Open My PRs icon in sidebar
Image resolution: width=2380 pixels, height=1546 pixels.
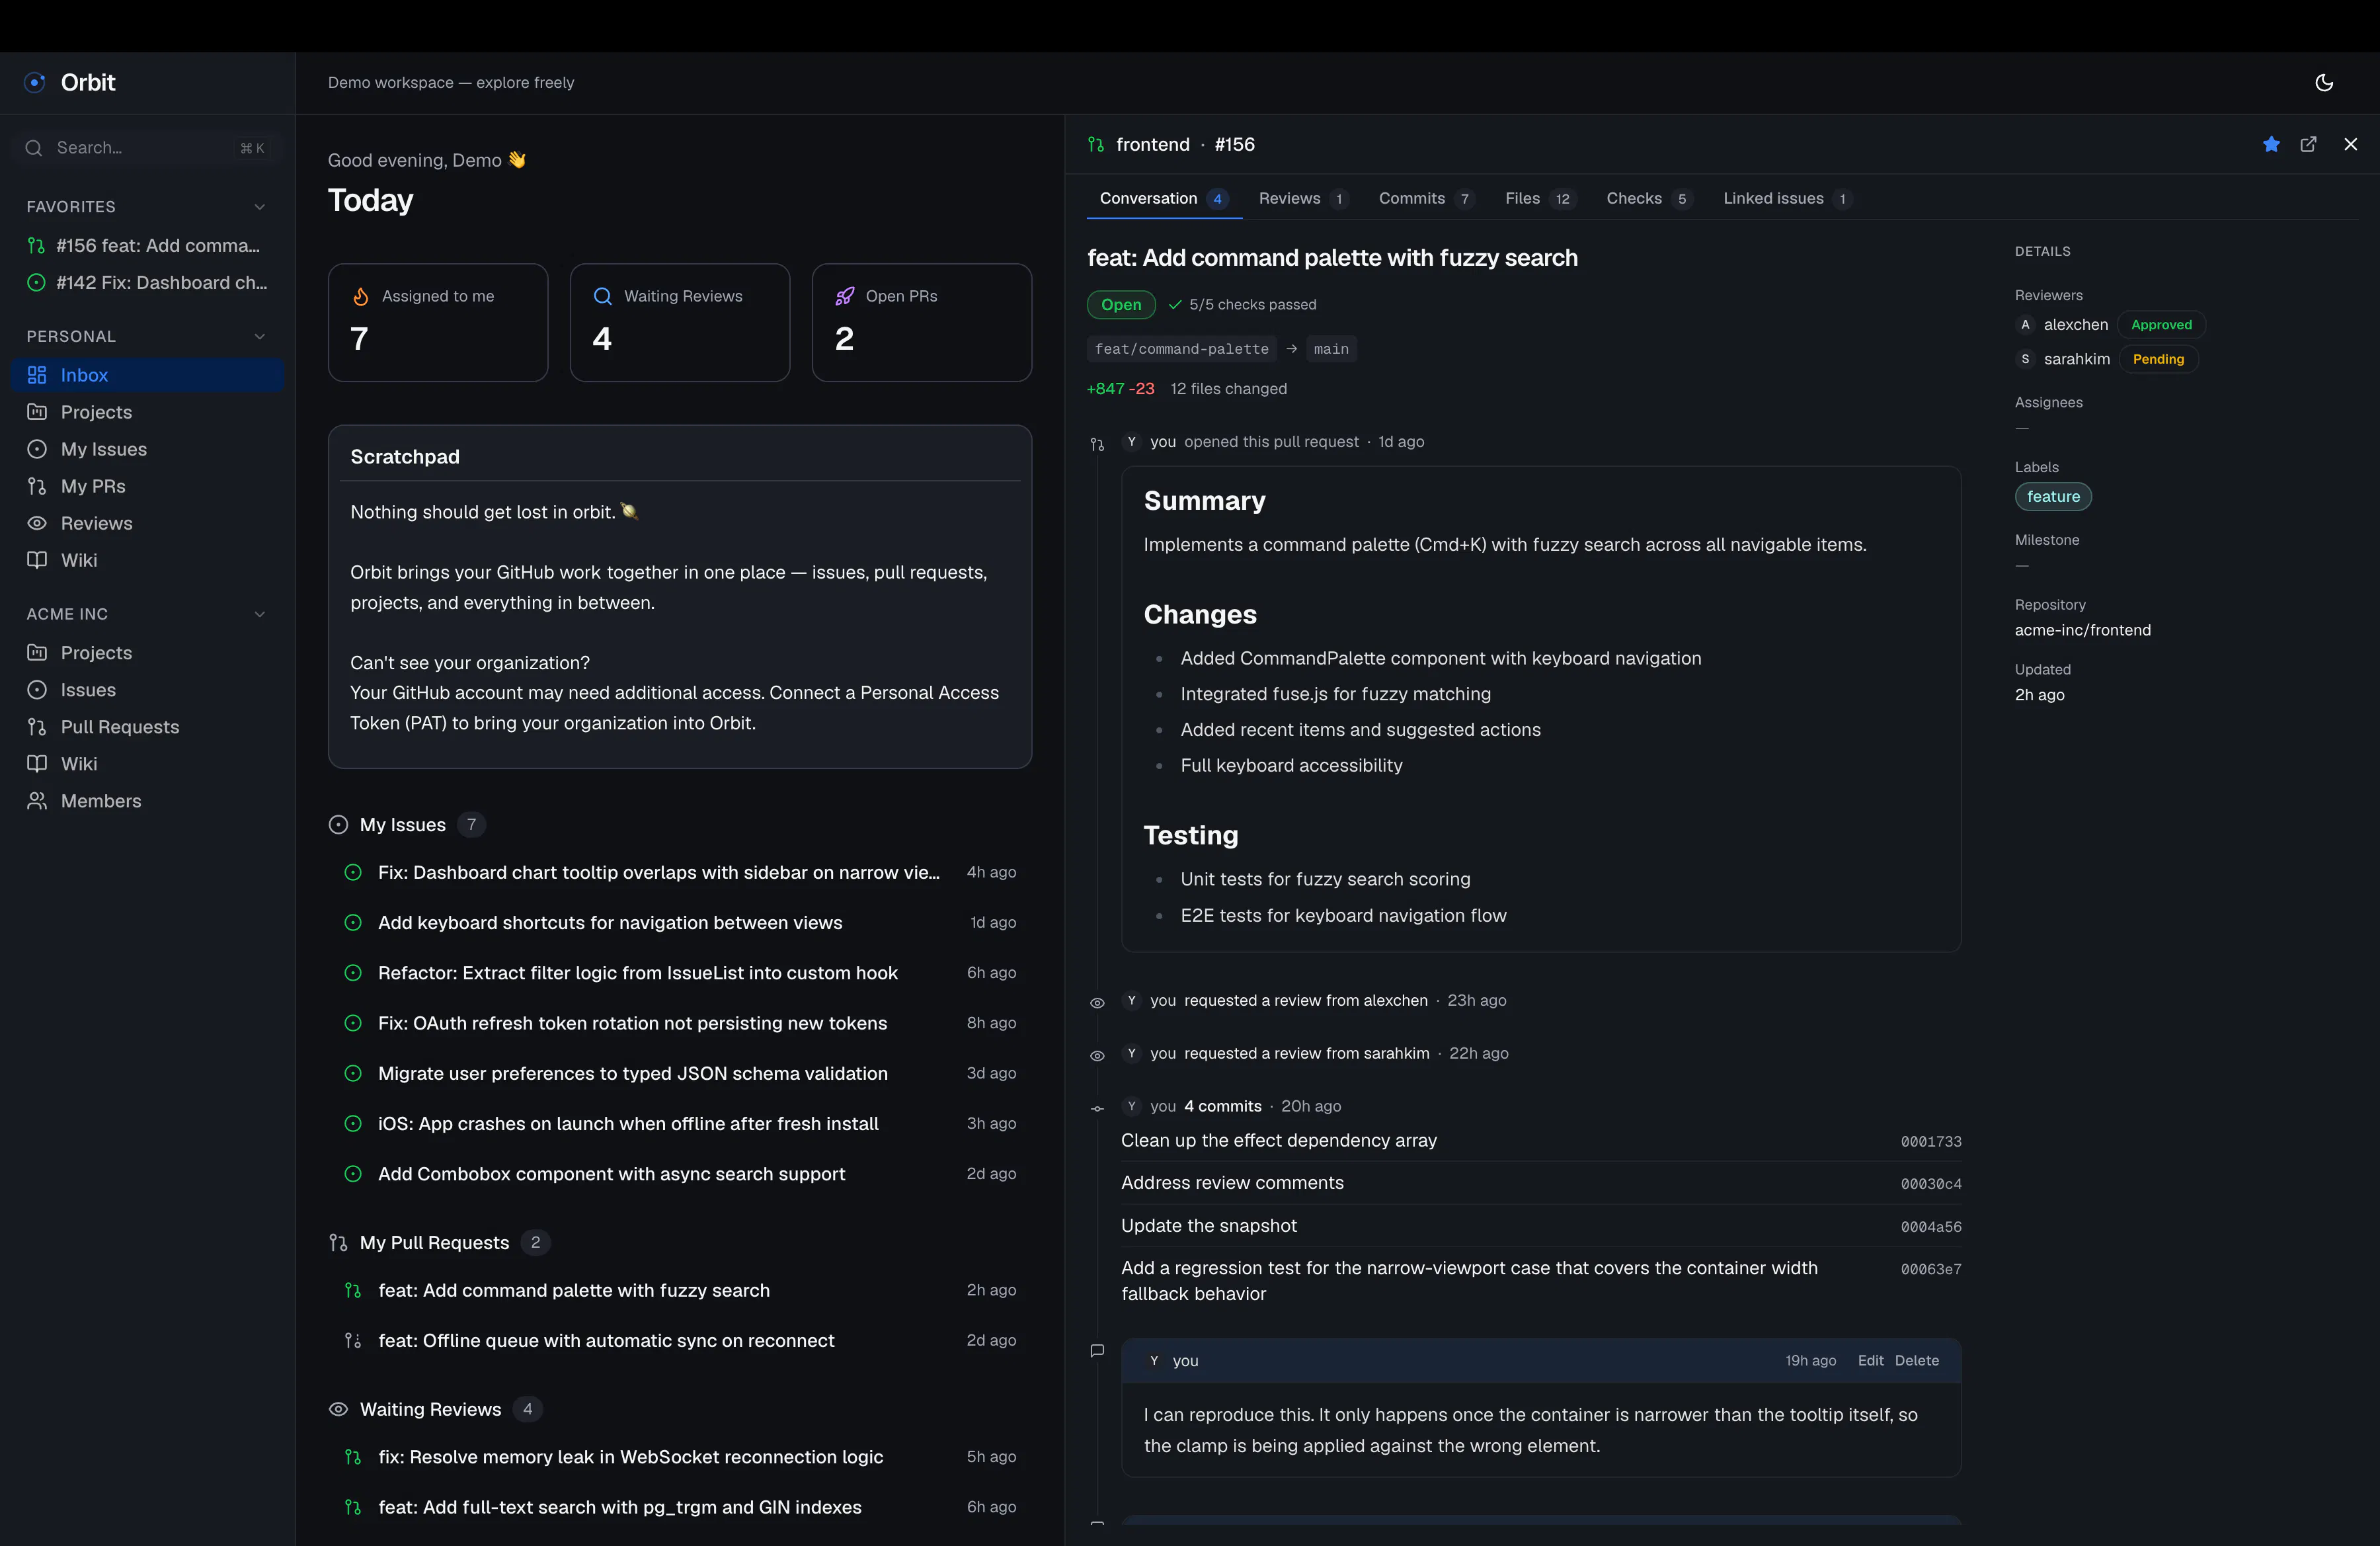[37, 485]
